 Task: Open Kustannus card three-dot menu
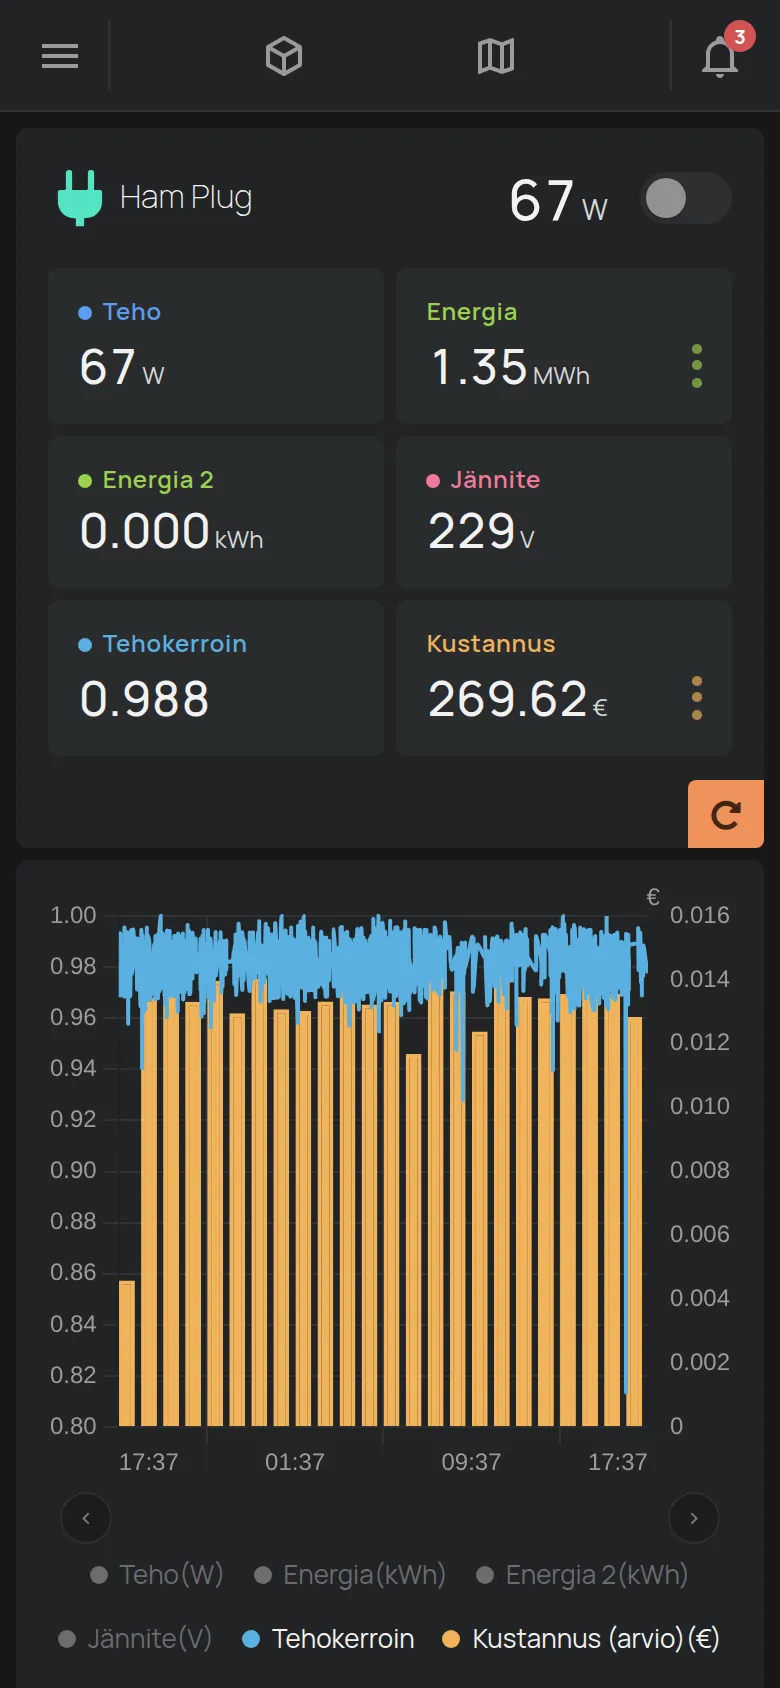pyautogui.click(x=697, y=698)
